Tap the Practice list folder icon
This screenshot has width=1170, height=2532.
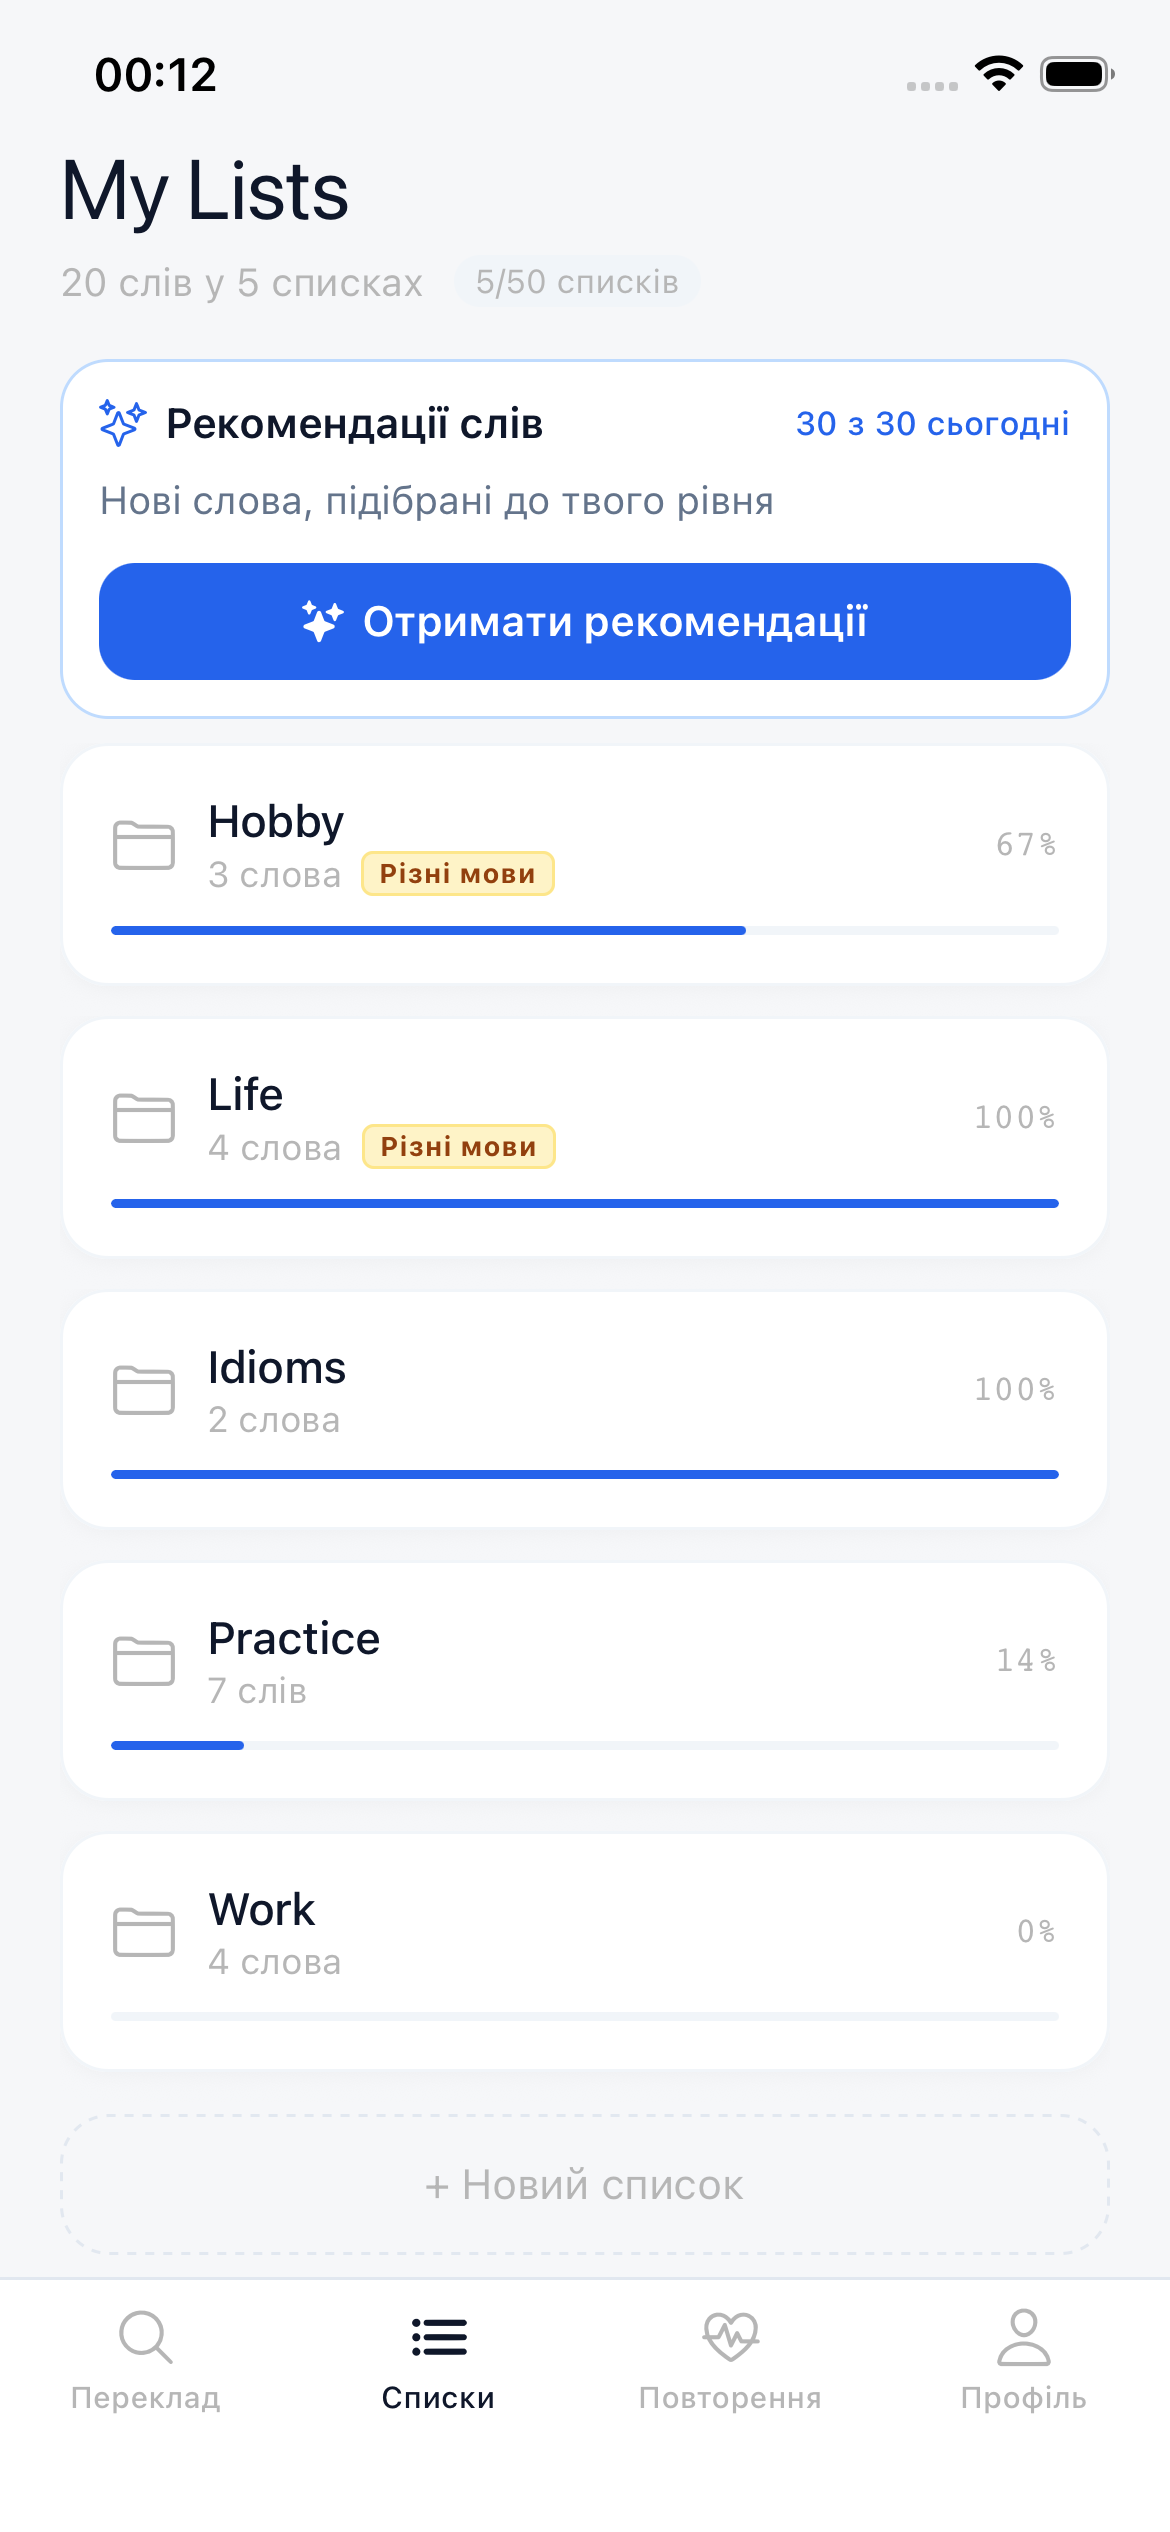click(144, 1660)
